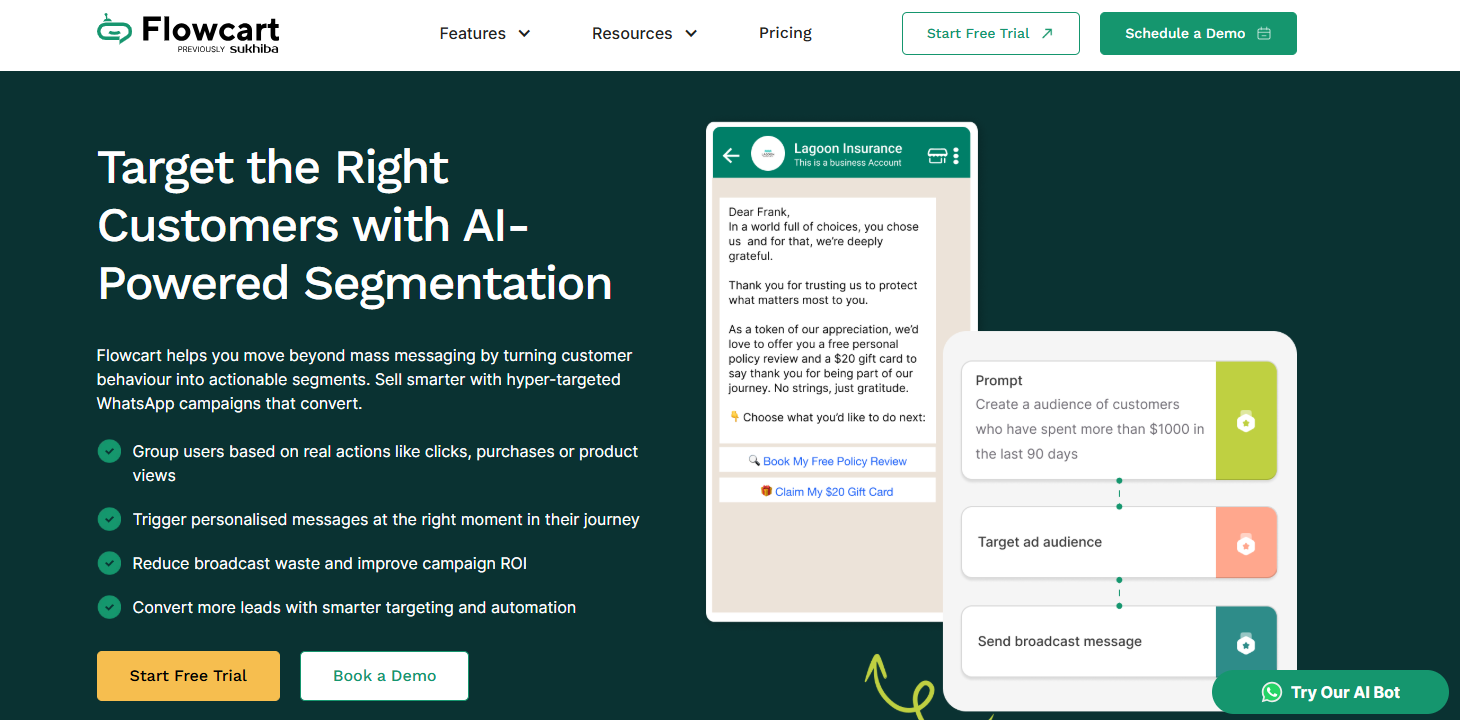The height and width of the screenshot is (720, 1460).
Task: Select the Prompt card text
Action: (1090, 417)
